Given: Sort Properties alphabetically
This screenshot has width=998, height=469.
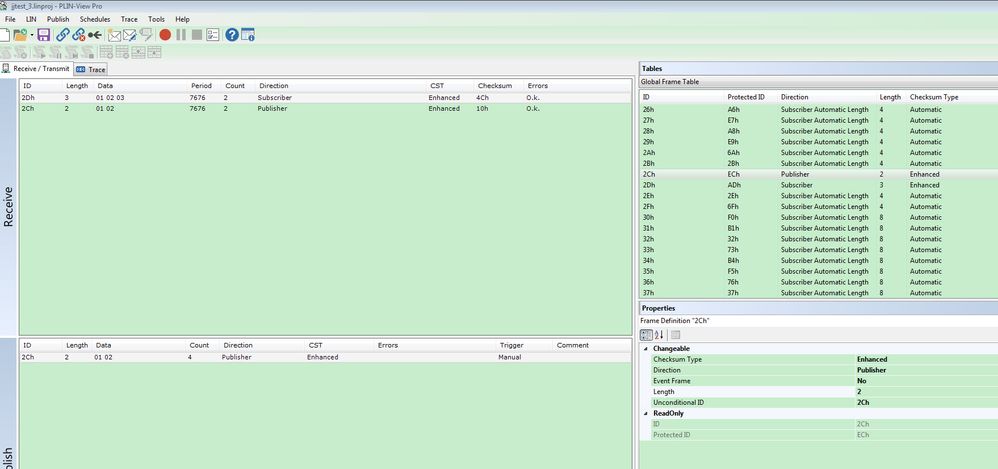Looking at the screenshot, I should pyautogui.click(x=659, y=335).
